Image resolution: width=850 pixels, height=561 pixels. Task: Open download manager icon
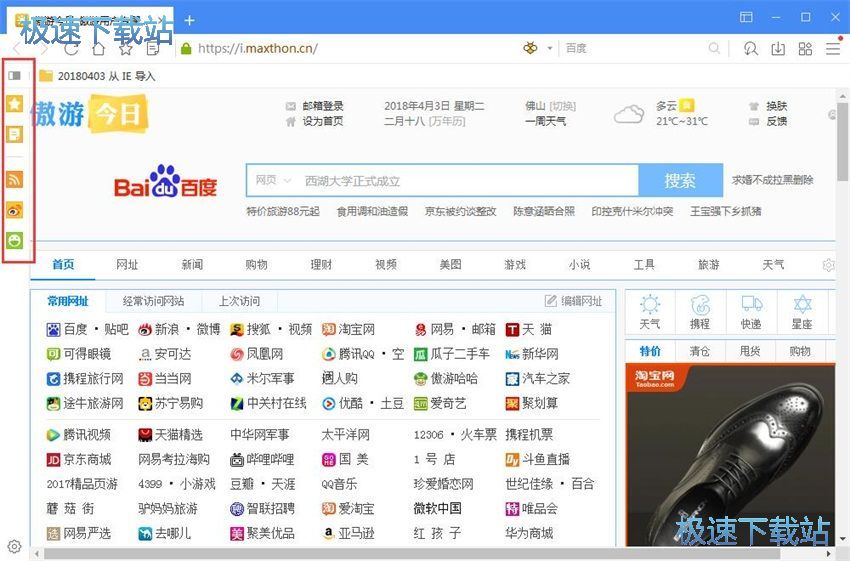(778, 49)
